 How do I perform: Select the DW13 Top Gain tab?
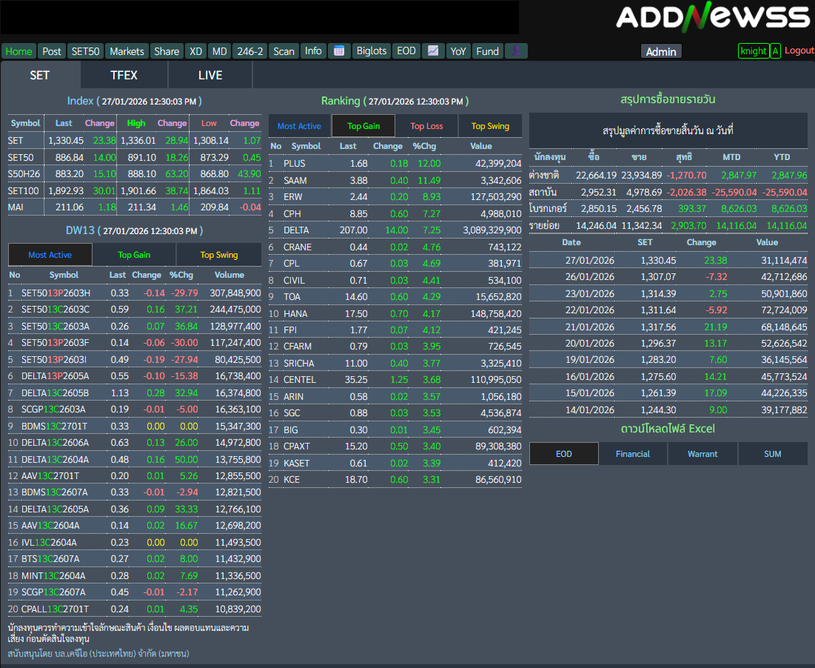click(134, 255)
